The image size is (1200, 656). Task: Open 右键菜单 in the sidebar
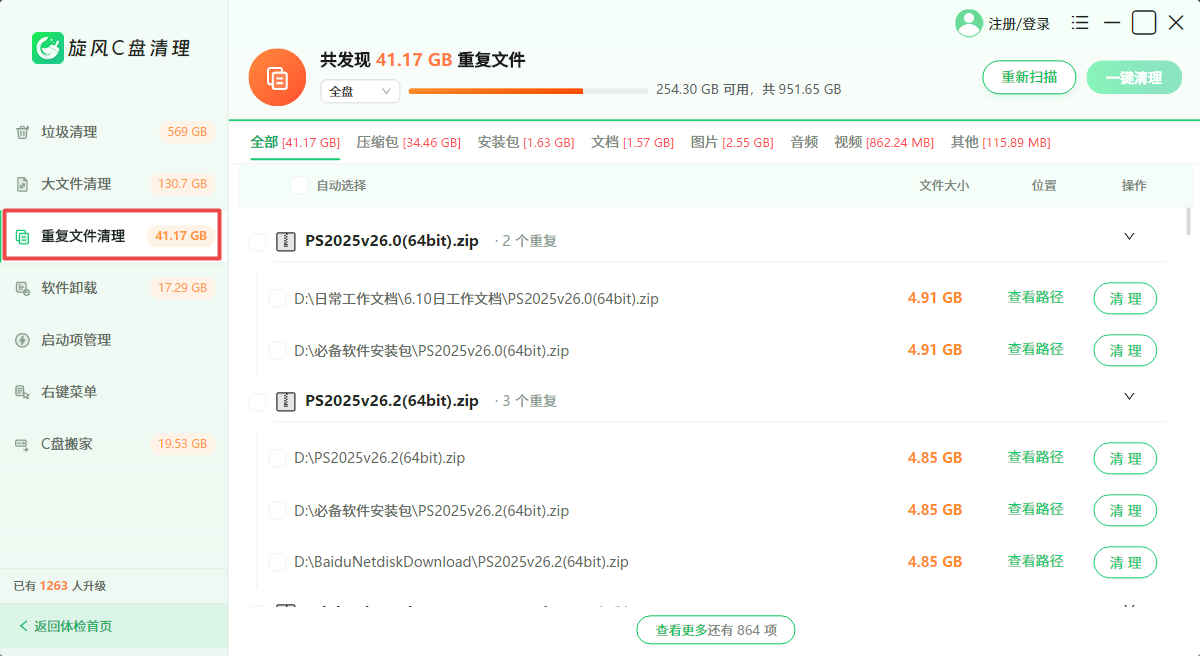[114, 392]
